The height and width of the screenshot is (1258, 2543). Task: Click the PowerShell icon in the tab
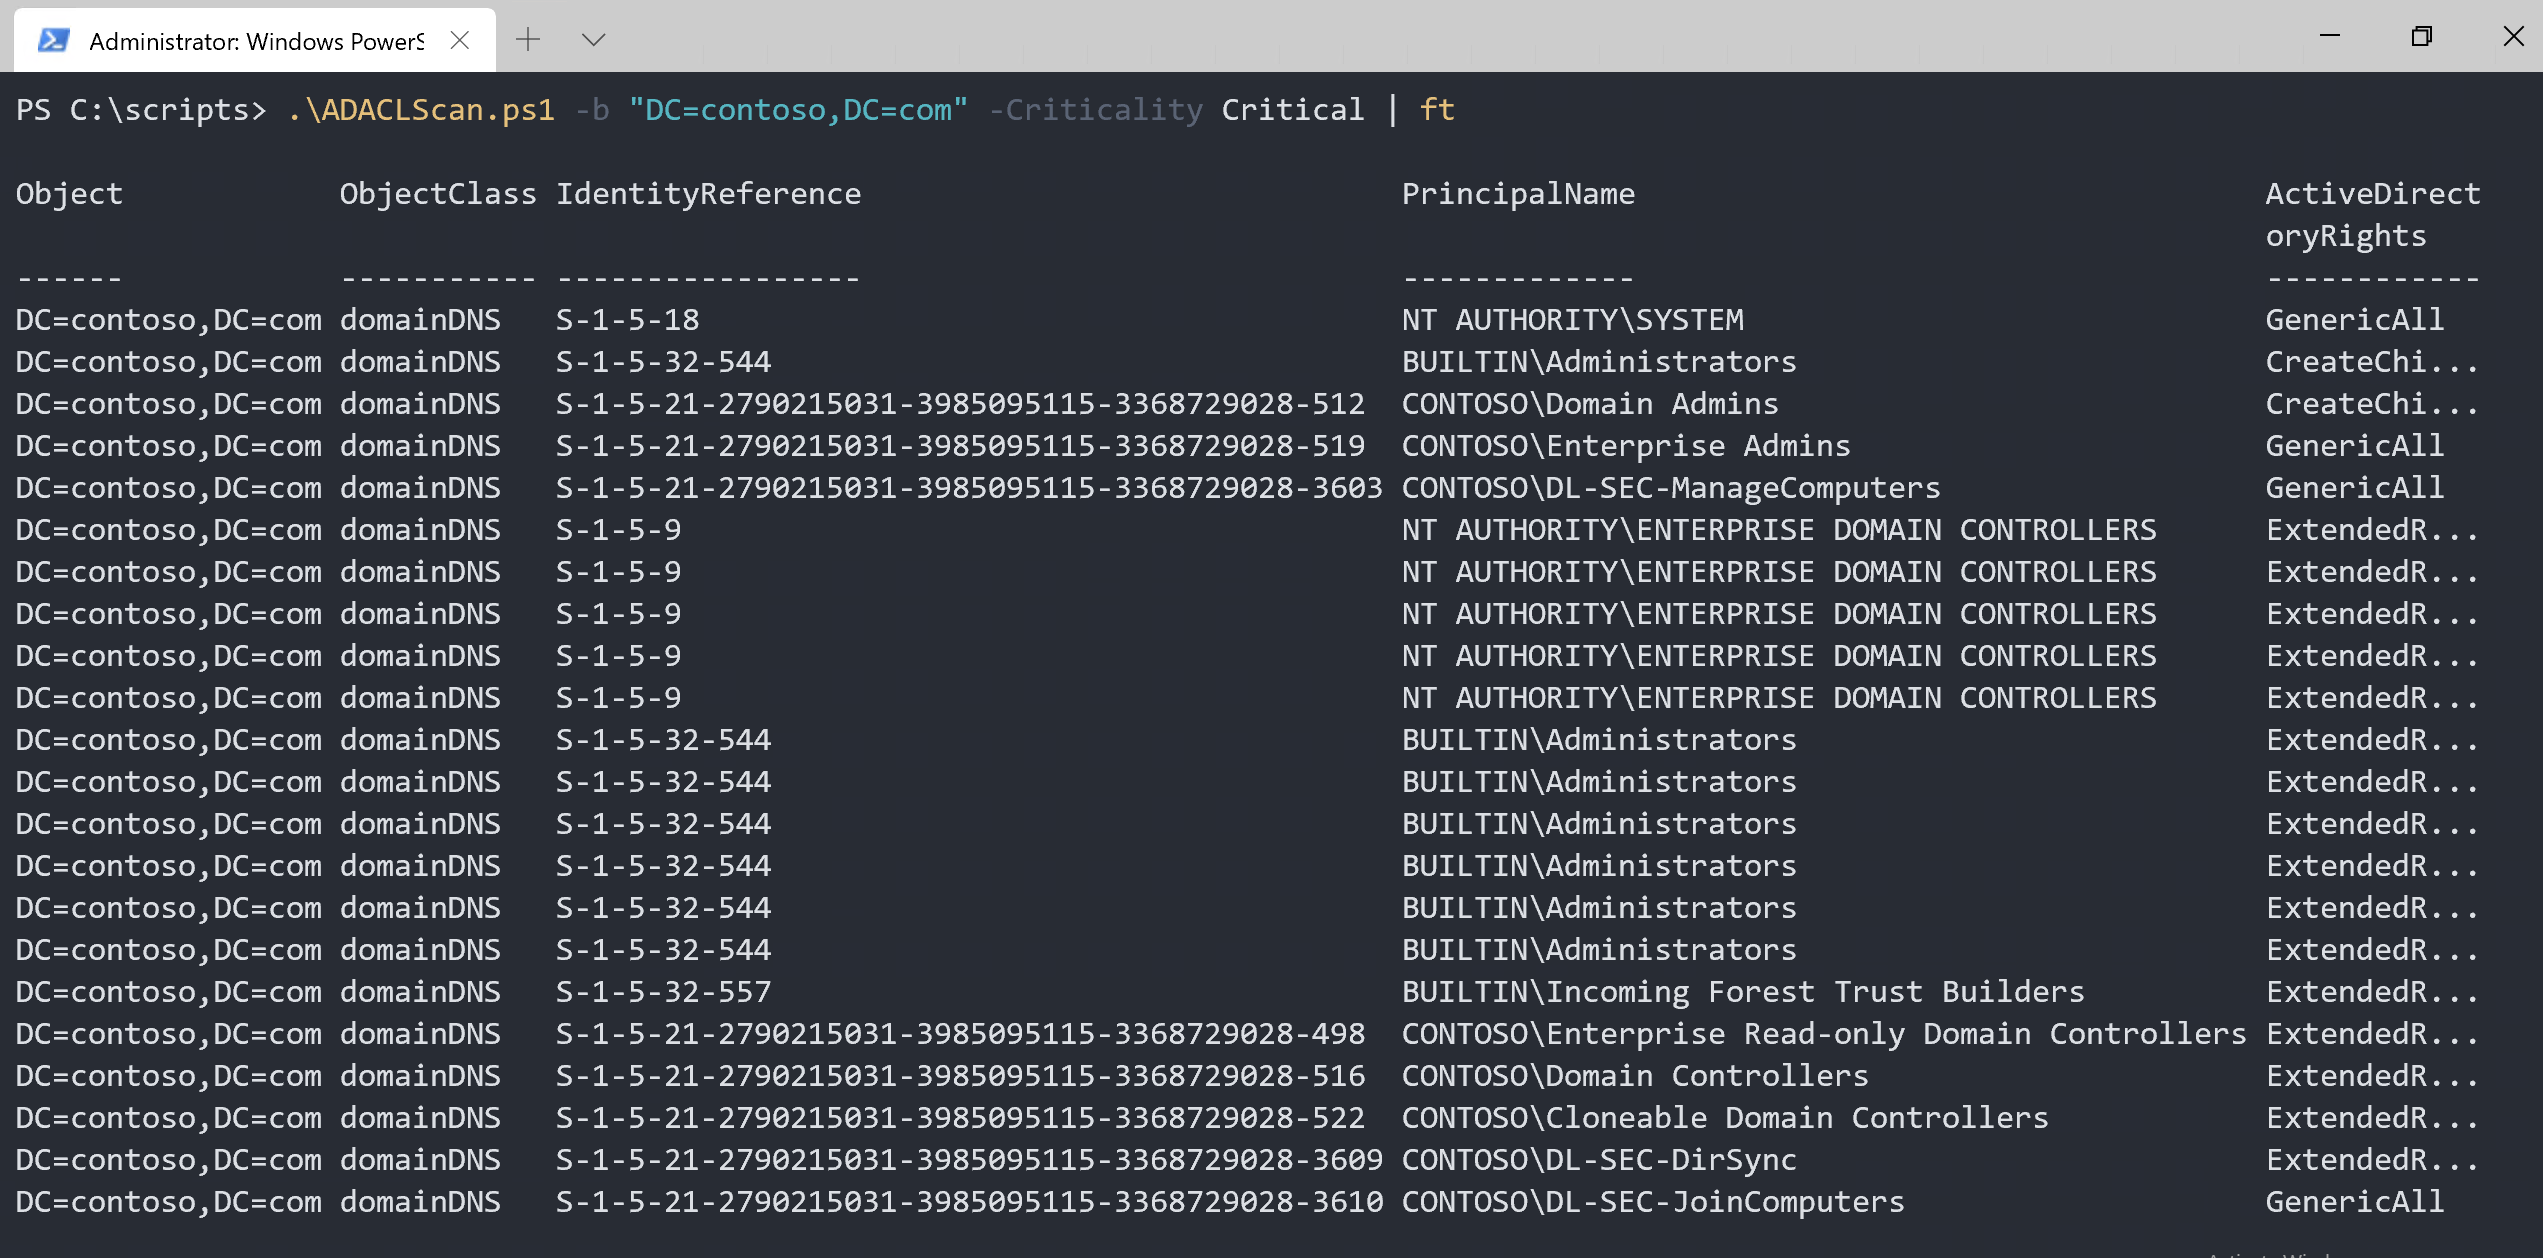point(53,40)
